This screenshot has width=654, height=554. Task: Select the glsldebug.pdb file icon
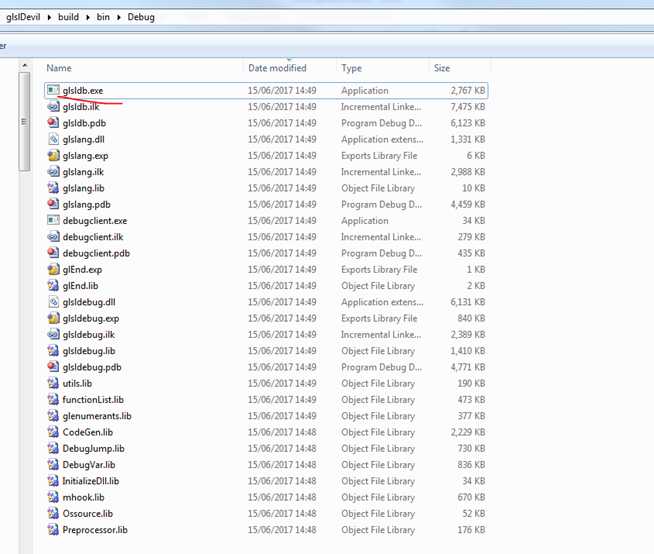tap(53, 367)
